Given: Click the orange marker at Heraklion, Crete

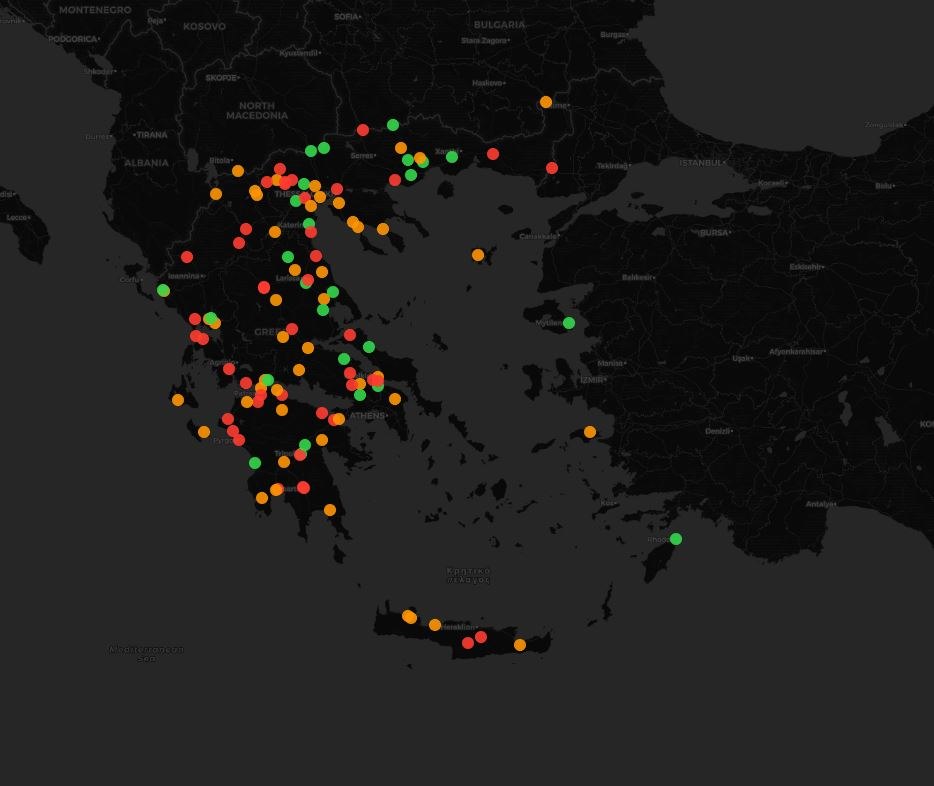Looking at the screenshot, I should click(435, 625).
